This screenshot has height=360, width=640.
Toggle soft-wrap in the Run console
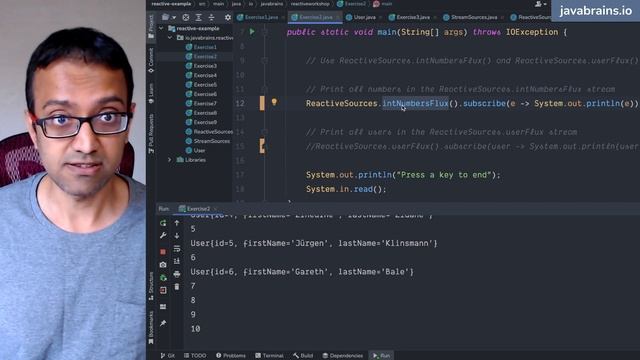pyautogui.click(x=177, y=249)
